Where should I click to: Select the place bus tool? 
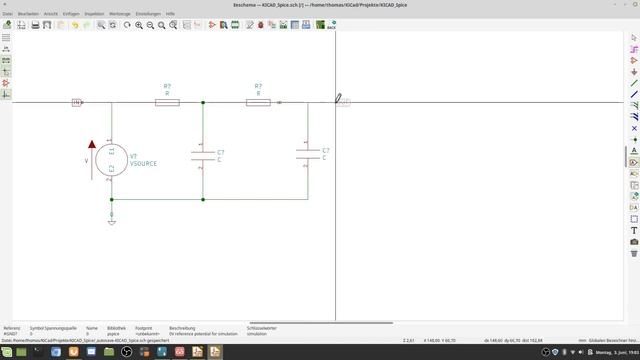[x=634, y=94]
